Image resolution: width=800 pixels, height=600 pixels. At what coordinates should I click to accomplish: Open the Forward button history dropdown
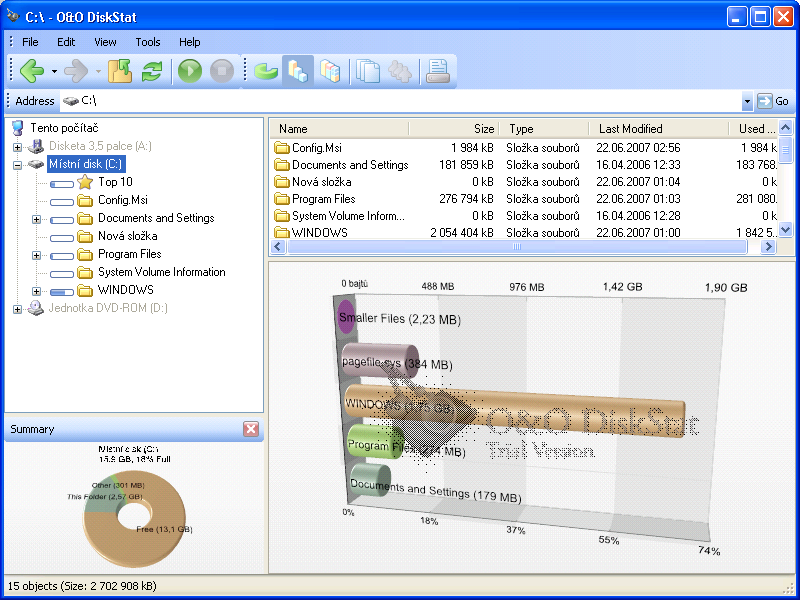coord(98,71)
